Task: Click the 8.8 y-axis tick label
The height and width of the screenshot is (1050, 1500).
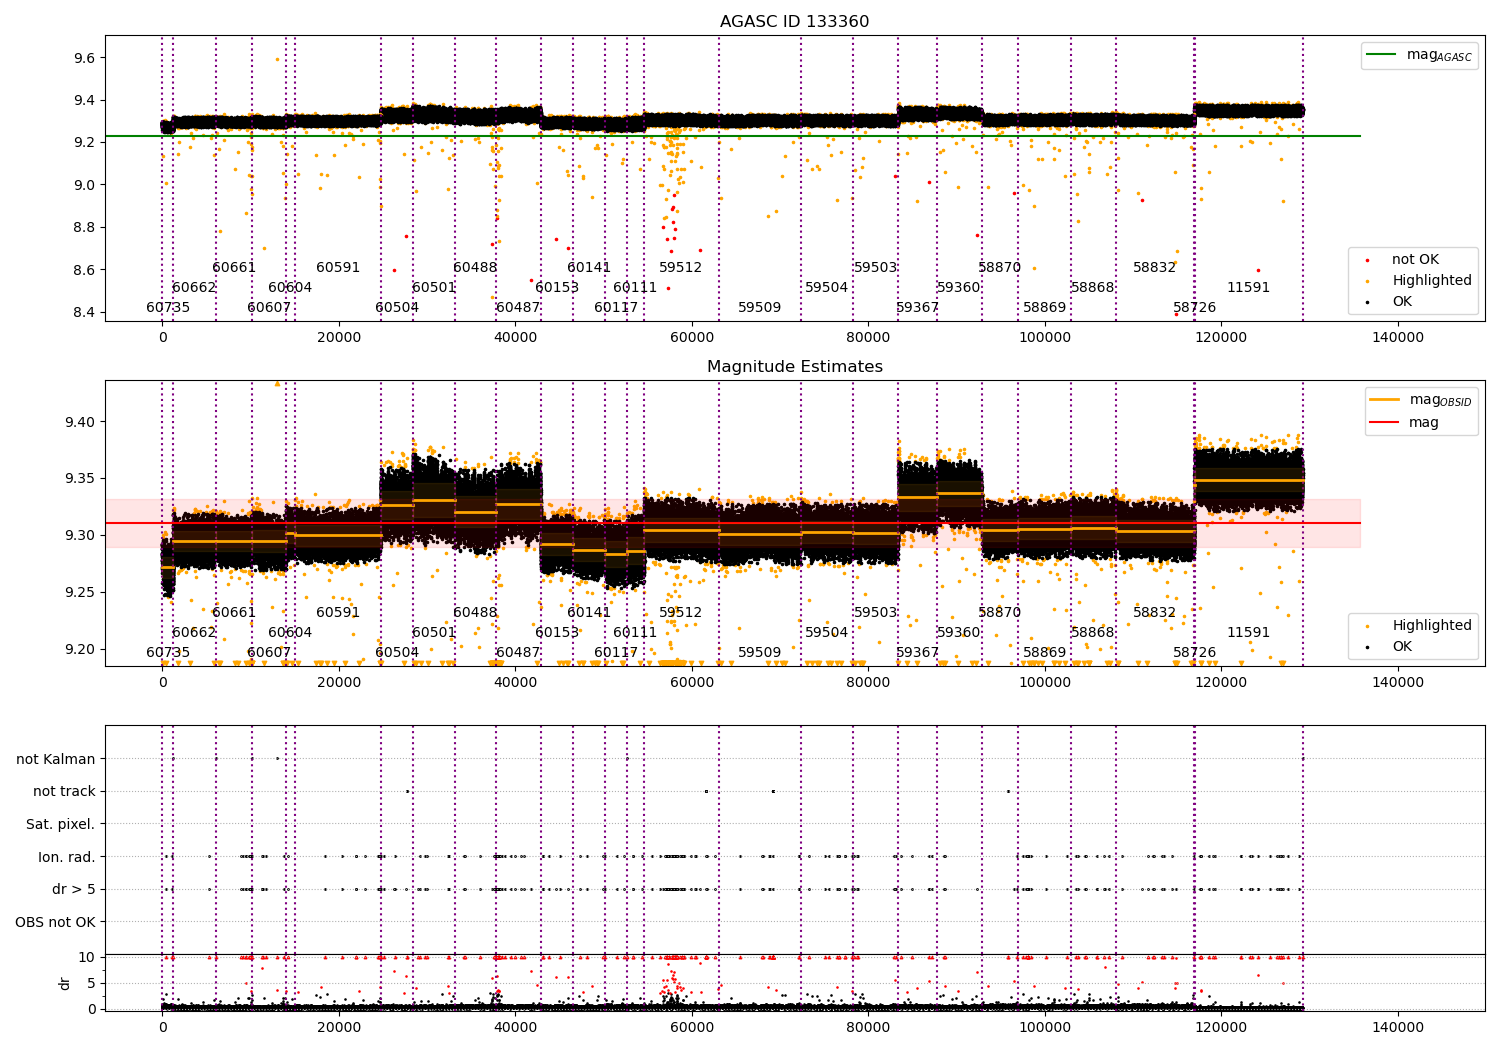Action: (x=84, y=227)
